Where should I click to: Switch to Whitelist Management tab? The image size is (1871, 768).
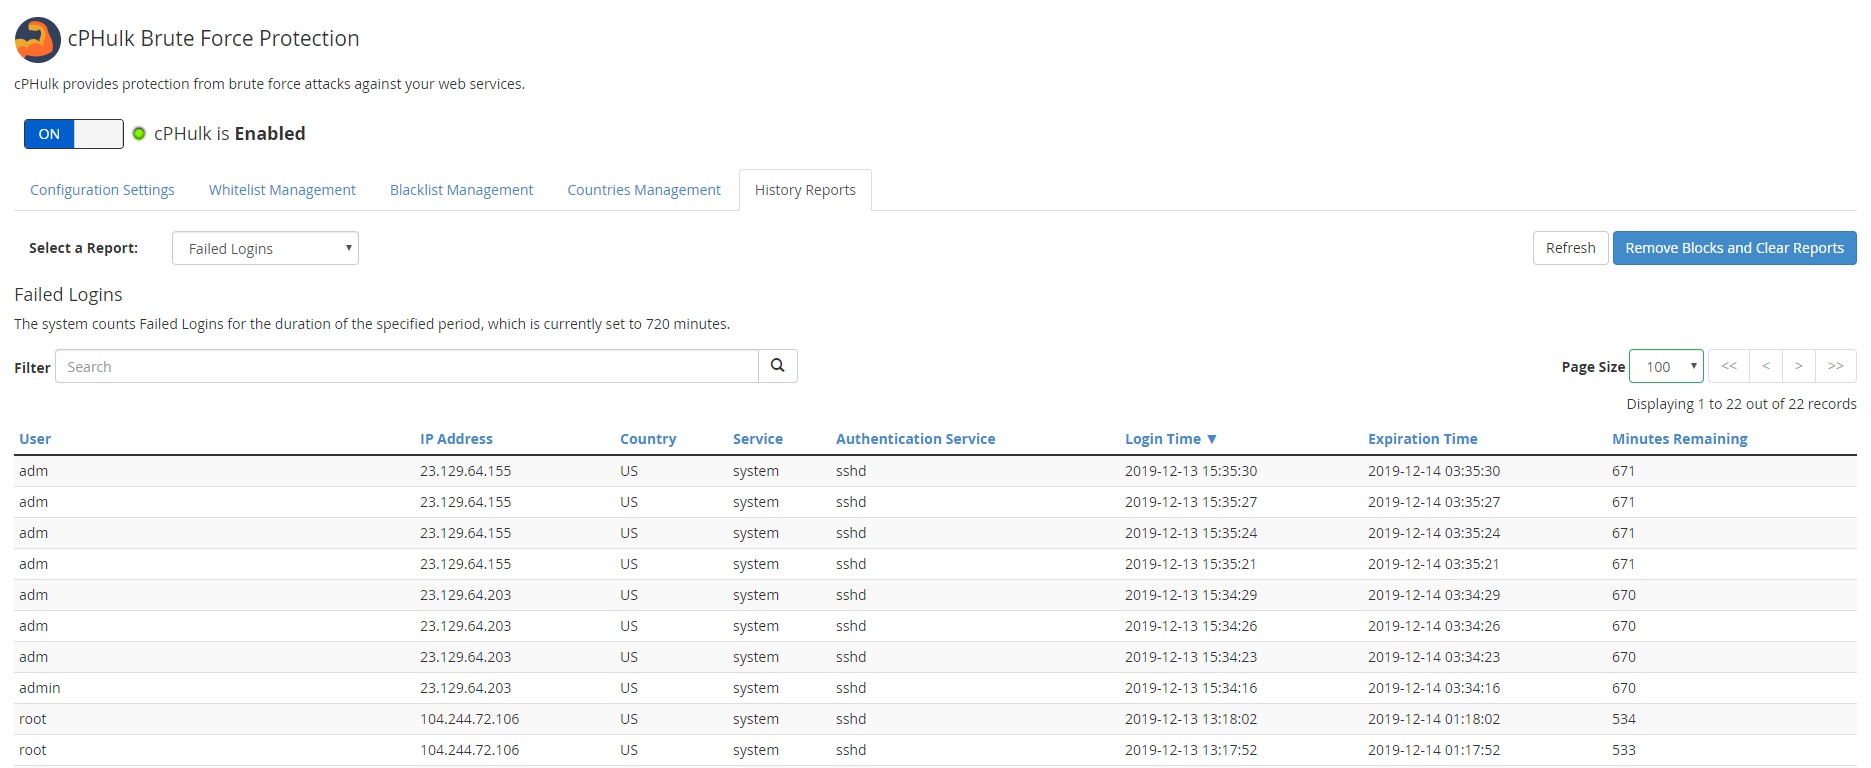click(282, 190)
